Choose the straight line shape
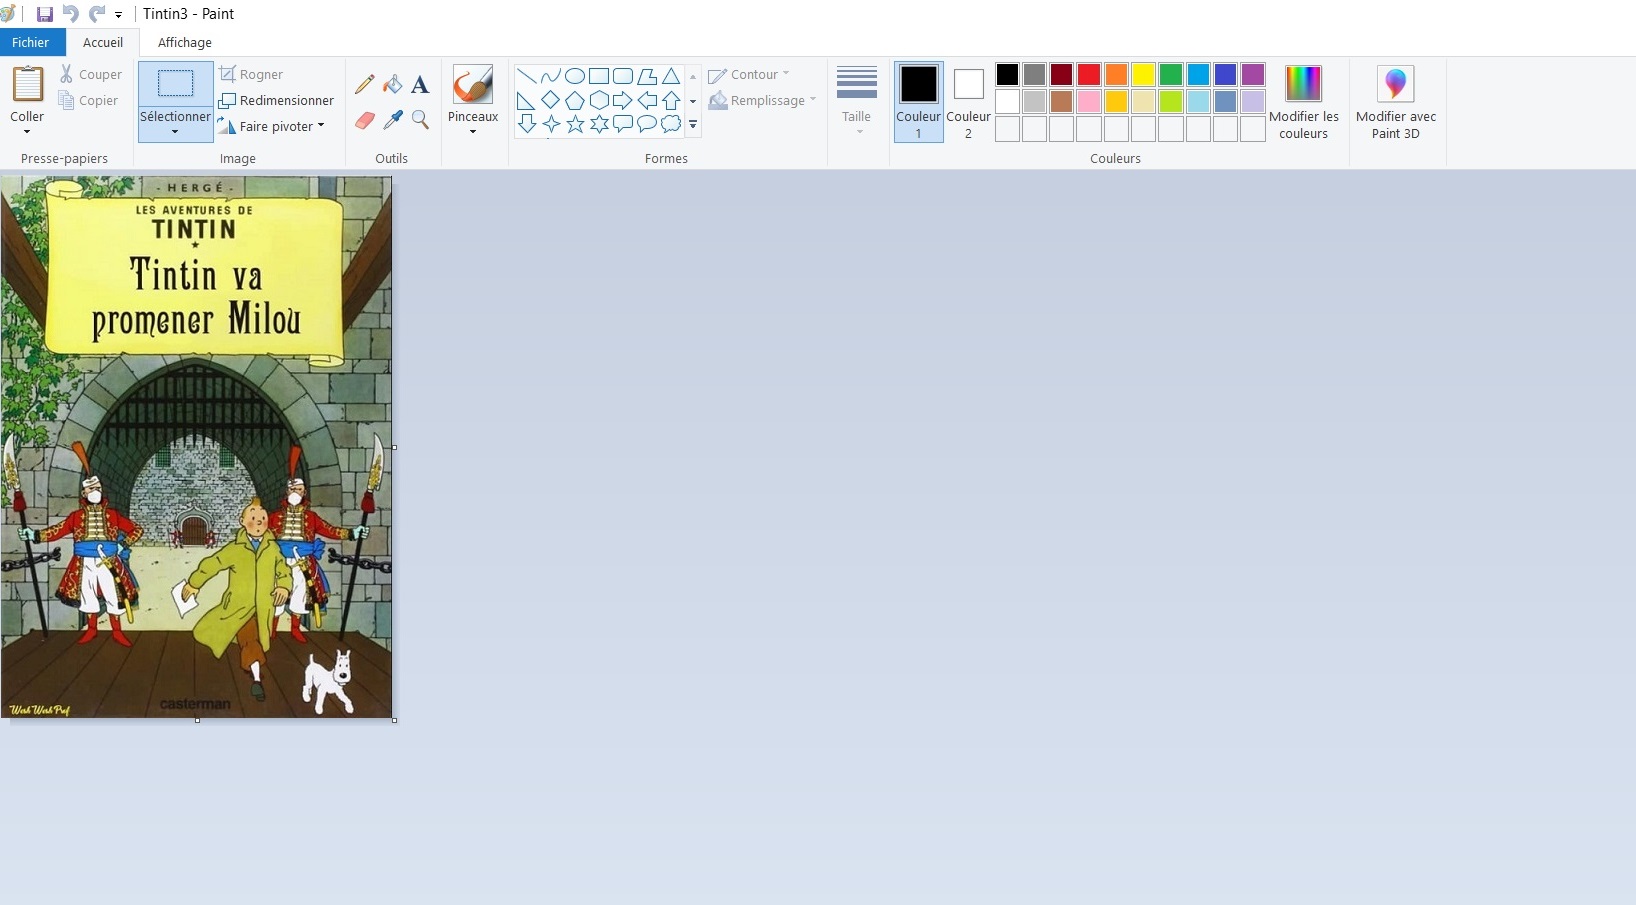Viewport: 1636px width, 905px height. [527, 76]
